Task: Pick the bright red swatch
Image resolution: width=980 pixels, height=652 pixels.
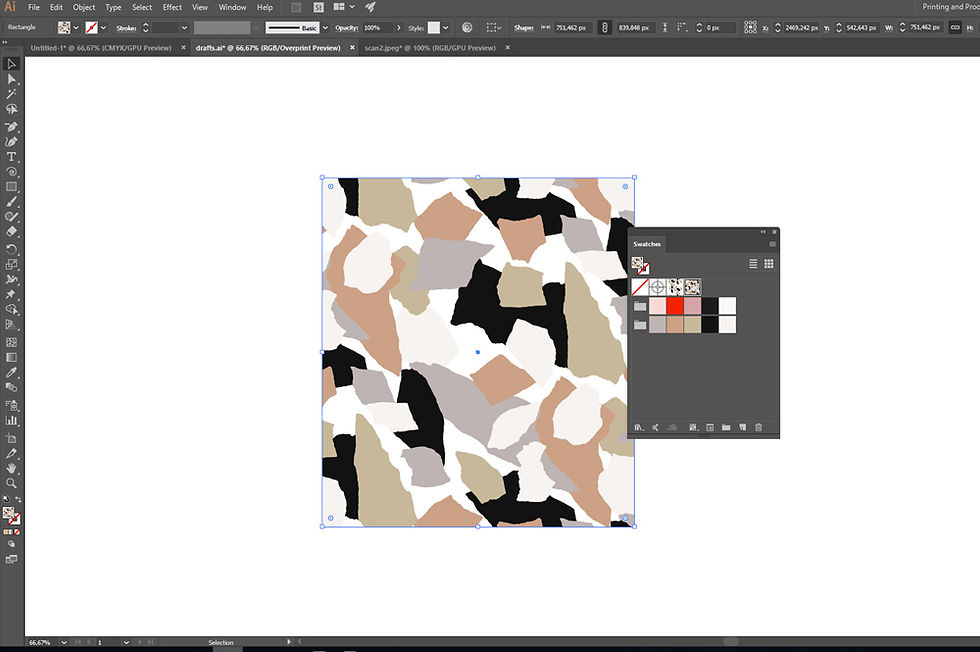Action: coord(675,306)
